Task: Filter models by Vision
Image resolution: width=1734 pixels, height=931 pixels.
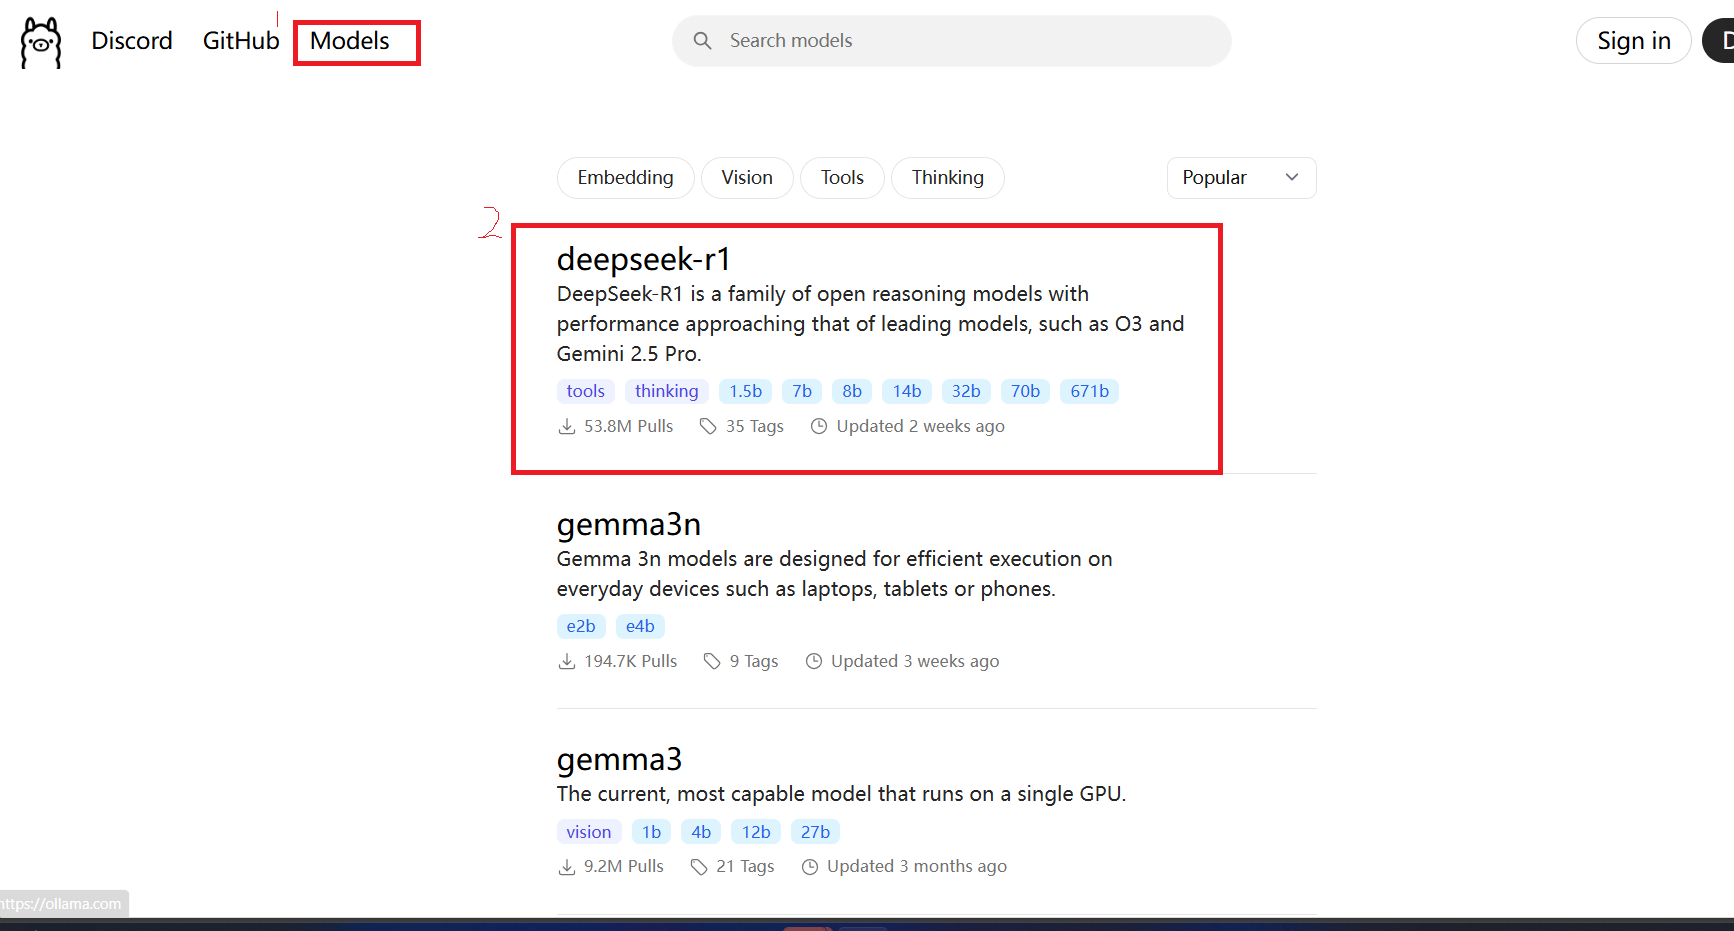Action: tap(747, 178)
